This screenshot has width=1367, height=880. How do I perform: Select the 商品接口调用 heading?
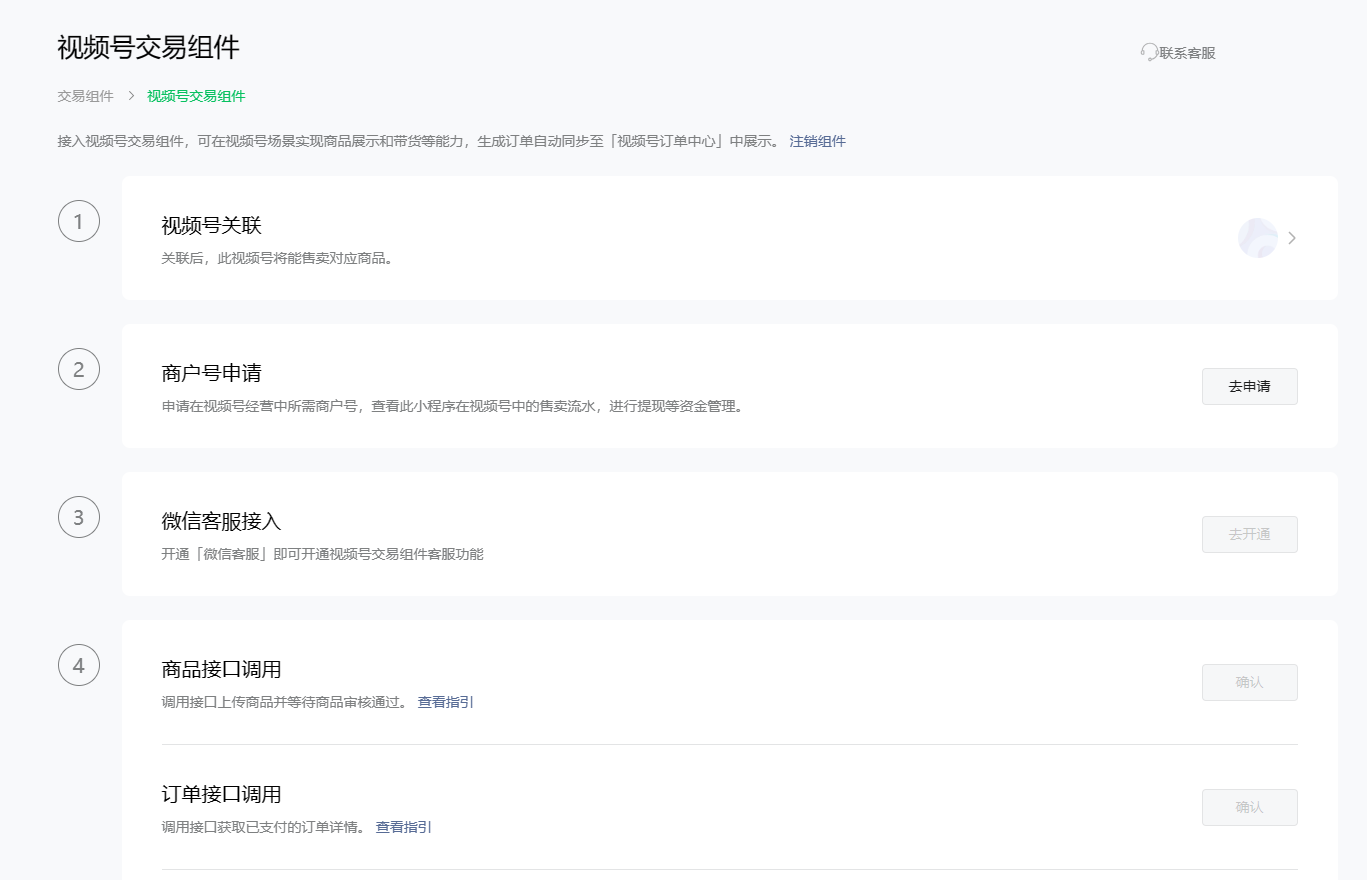click(x=221, y=669)
